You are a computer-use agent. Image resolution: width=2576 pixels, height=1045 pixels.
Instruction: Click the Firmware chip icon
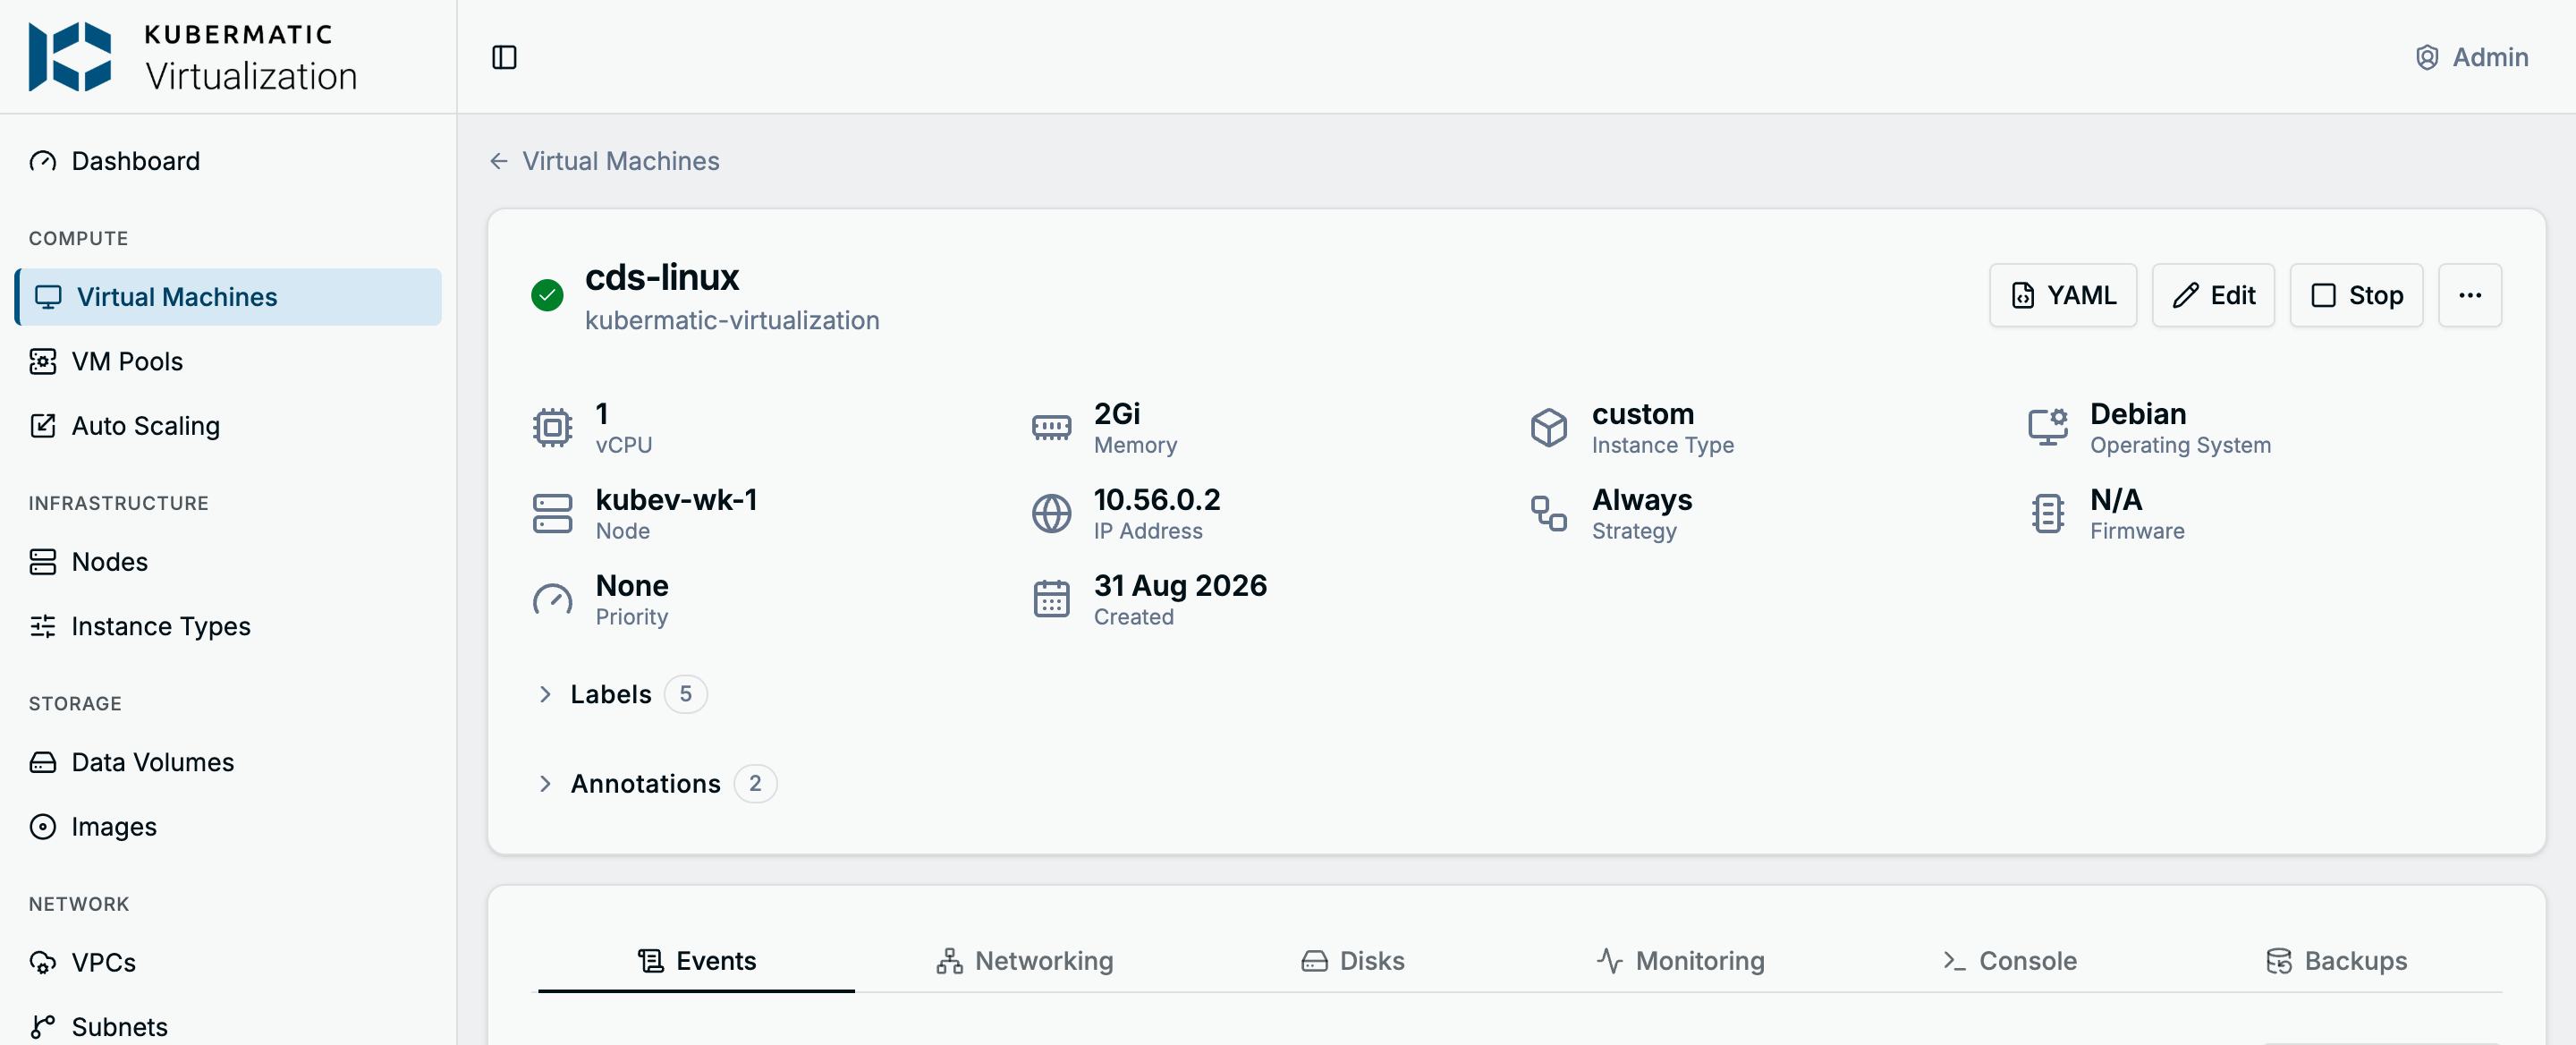2047,514
